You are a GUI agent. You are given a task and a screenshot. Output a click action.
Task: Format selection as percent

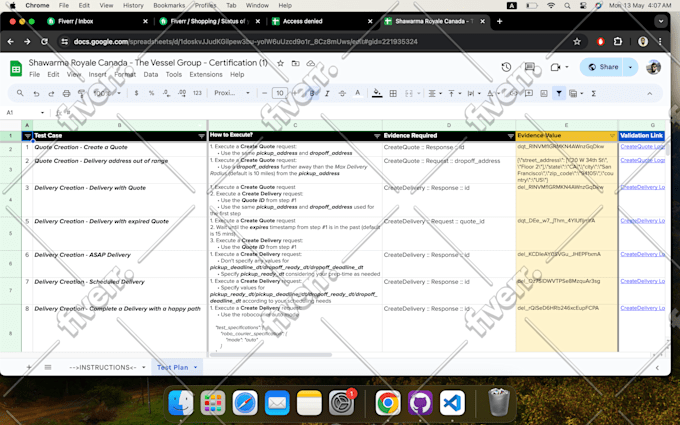coord(151,93)
